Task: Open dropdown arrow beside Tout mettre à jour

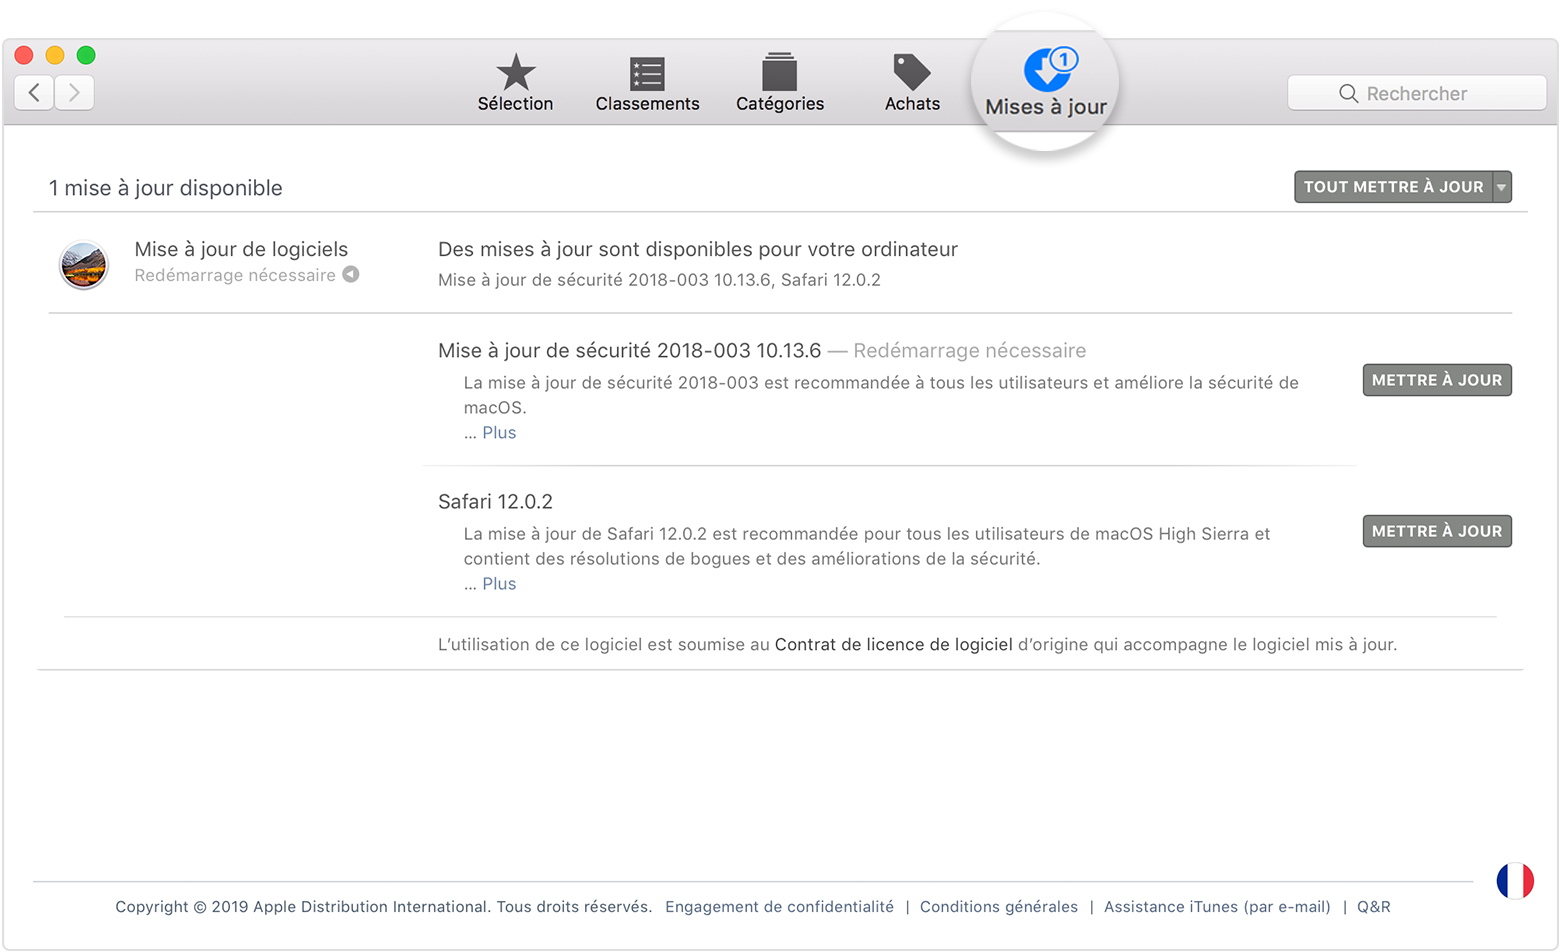Action: pos(1502,187)
